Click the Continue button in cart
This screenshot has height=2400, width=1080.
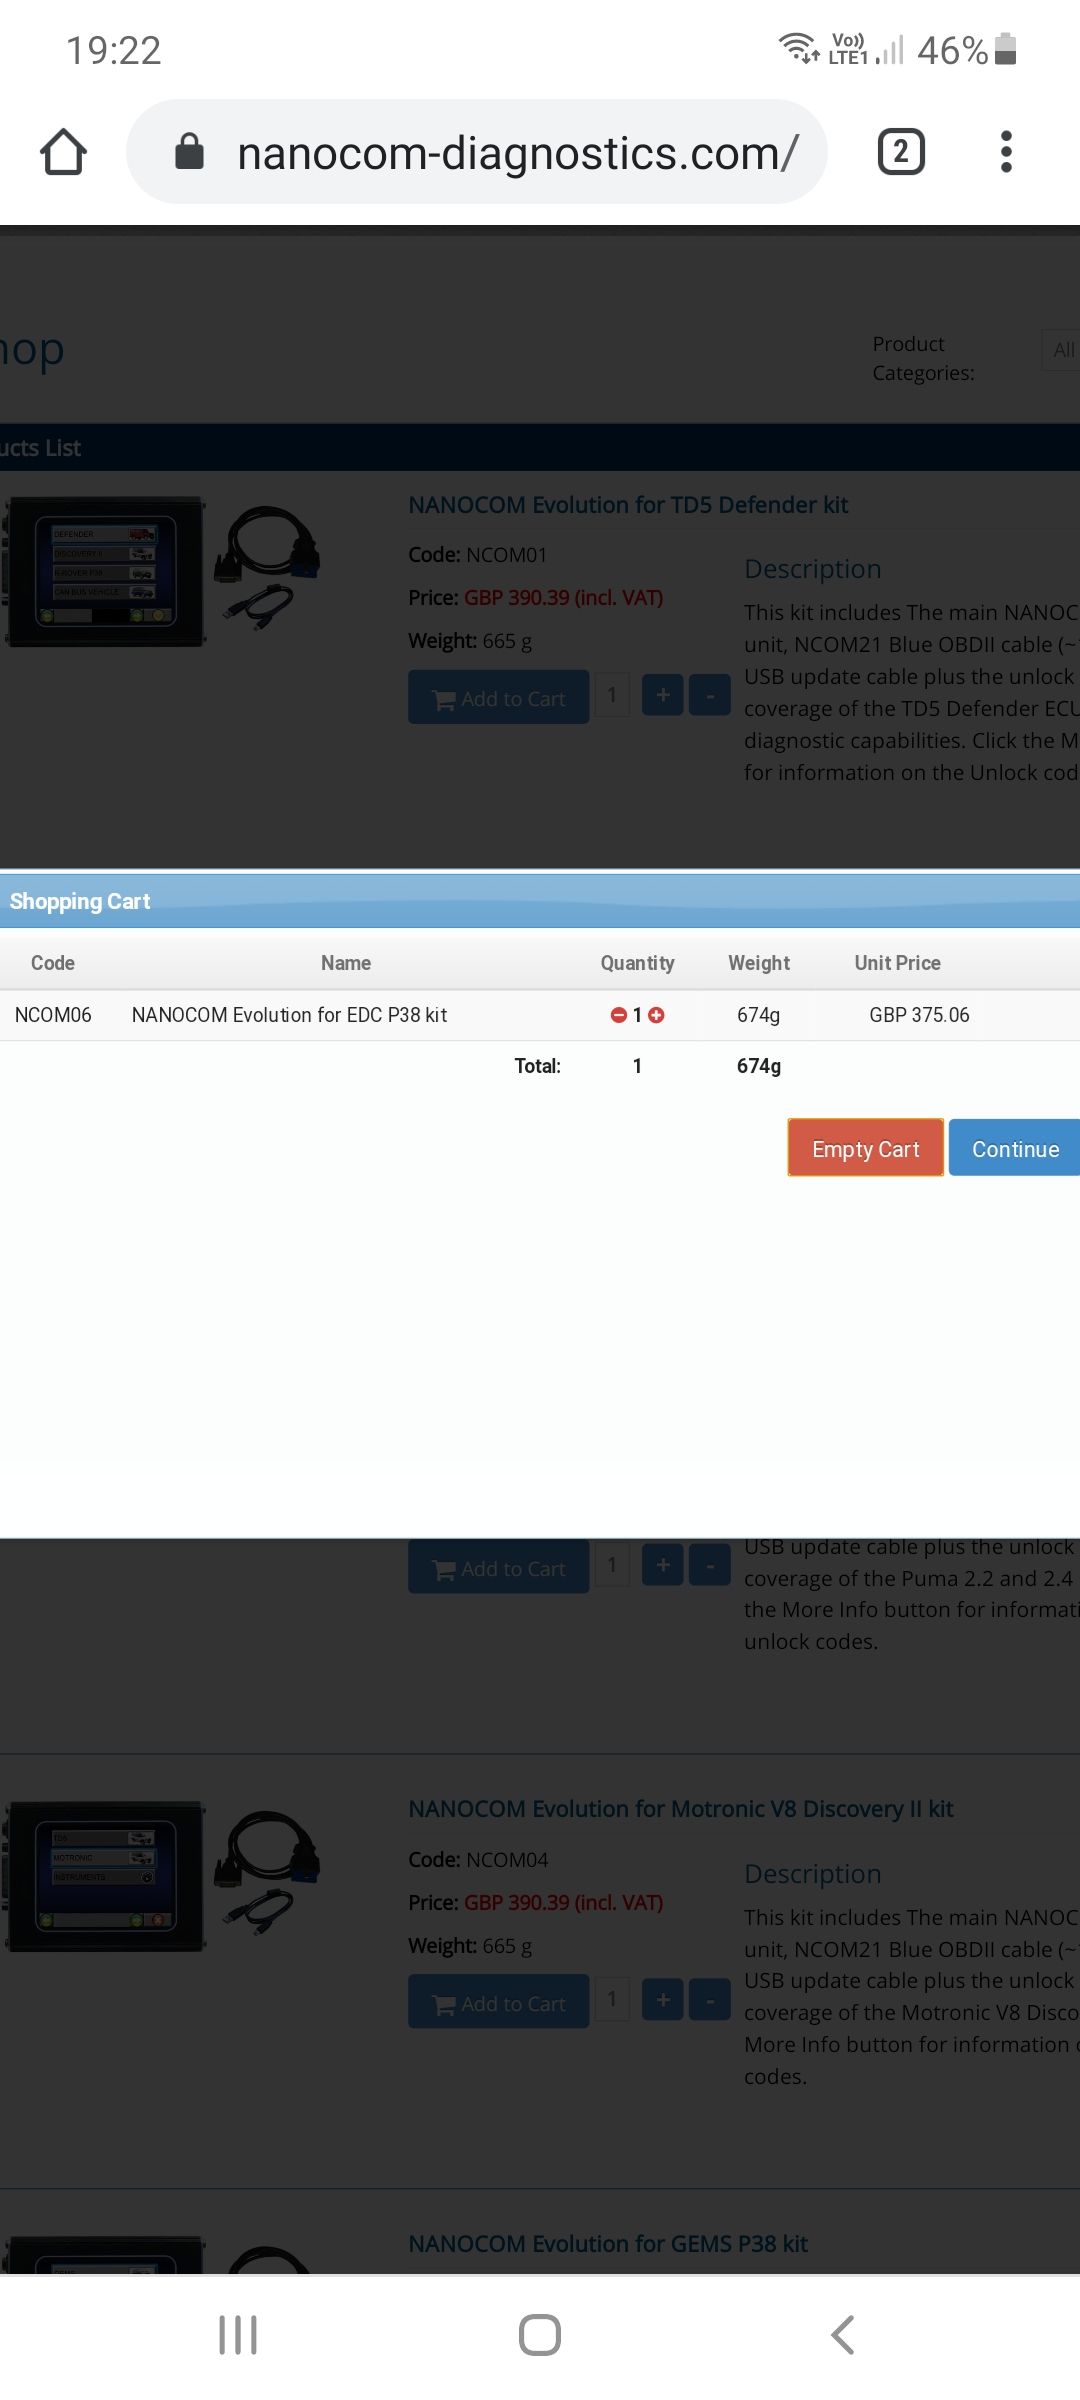click(1015, 1148)
